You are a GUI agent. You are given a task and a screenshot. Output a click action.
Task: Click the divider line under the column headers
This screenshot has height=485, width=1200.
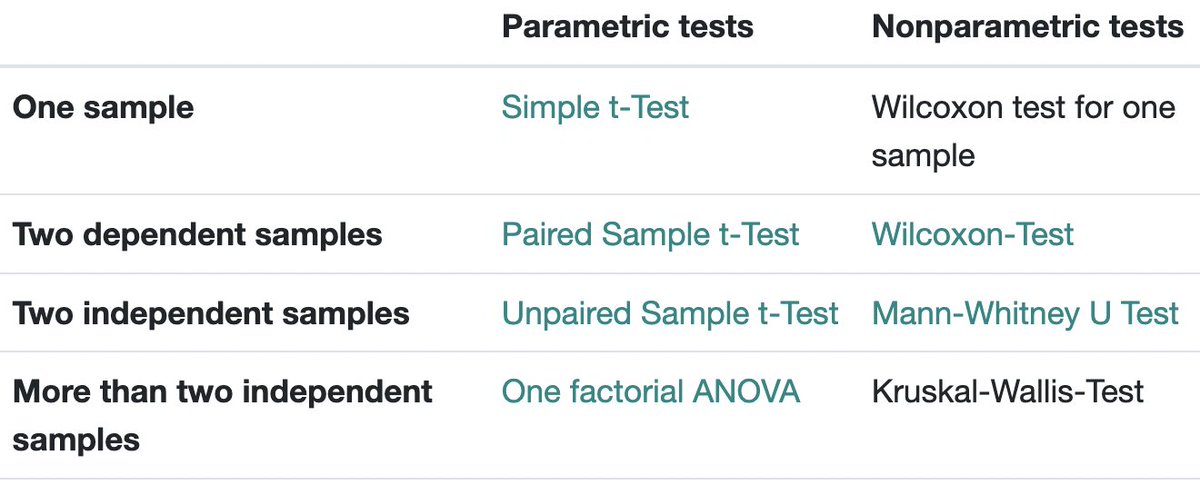pos(600,67)
